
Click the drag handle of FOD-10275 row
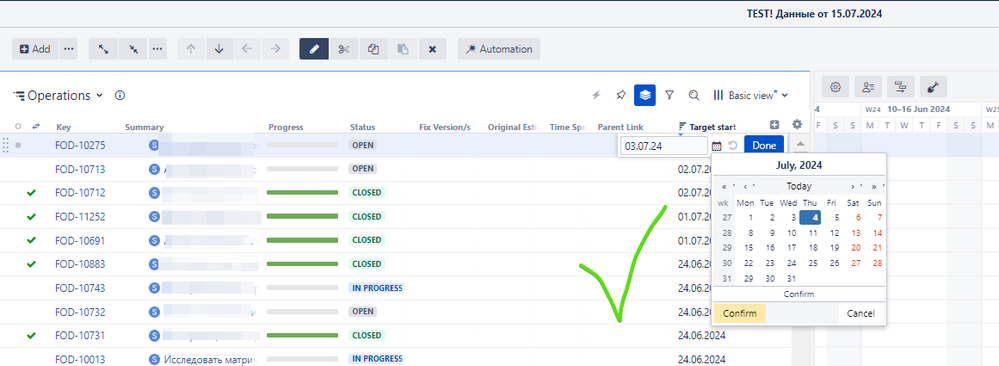pyautogui.click(x=6, y=145)
